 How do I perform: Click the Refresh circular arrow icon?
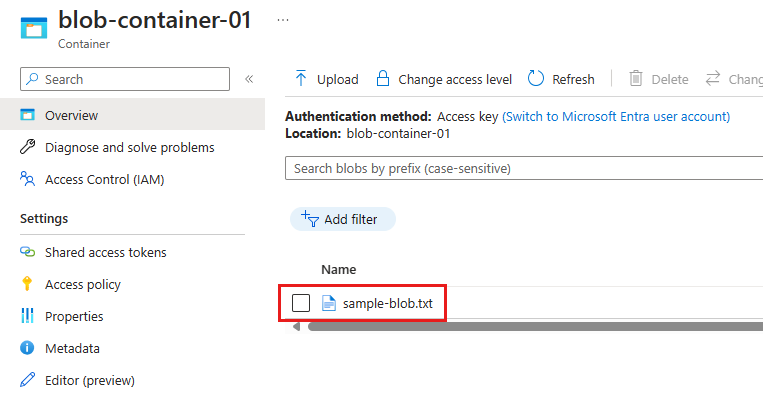click(x=536, y=79)
